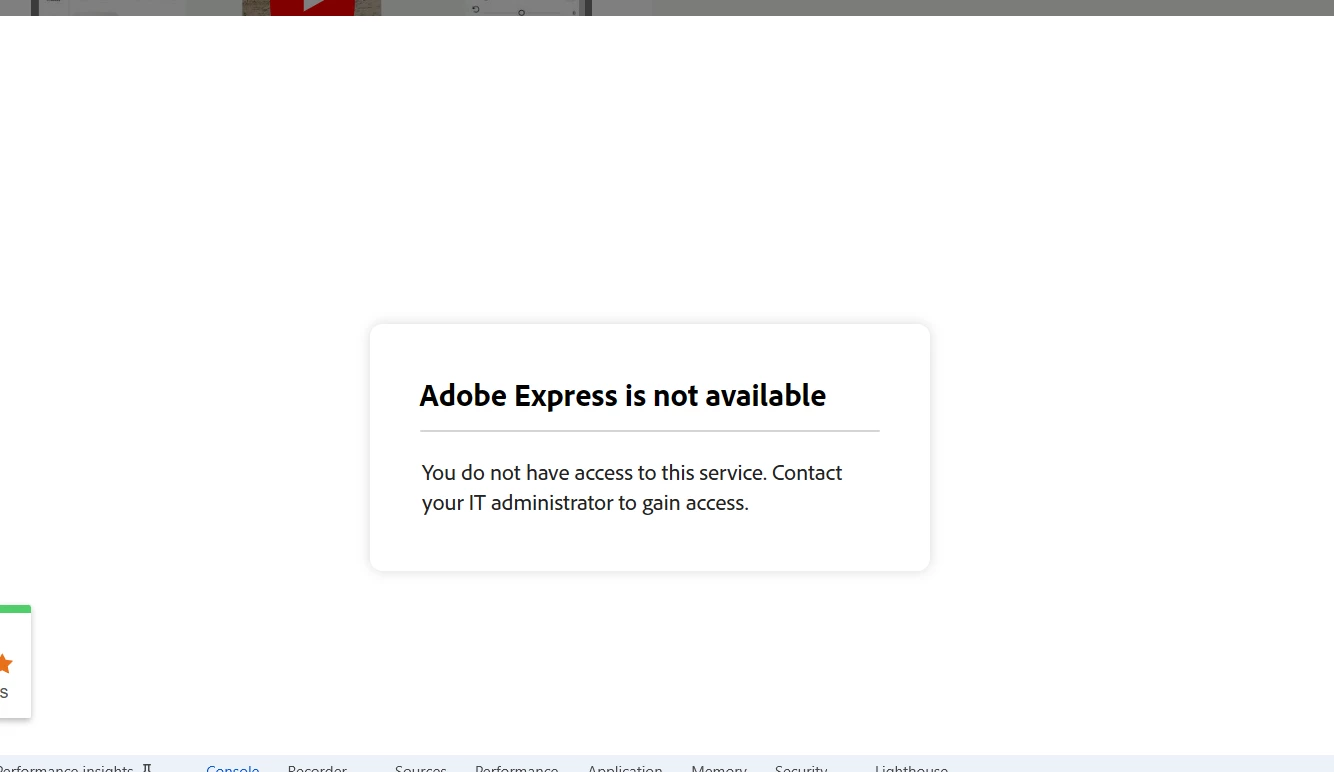Open the Recorder tab in DevTools
Image resolution: width=1334 pixels, height=772 pixels.
click(317, 767)
